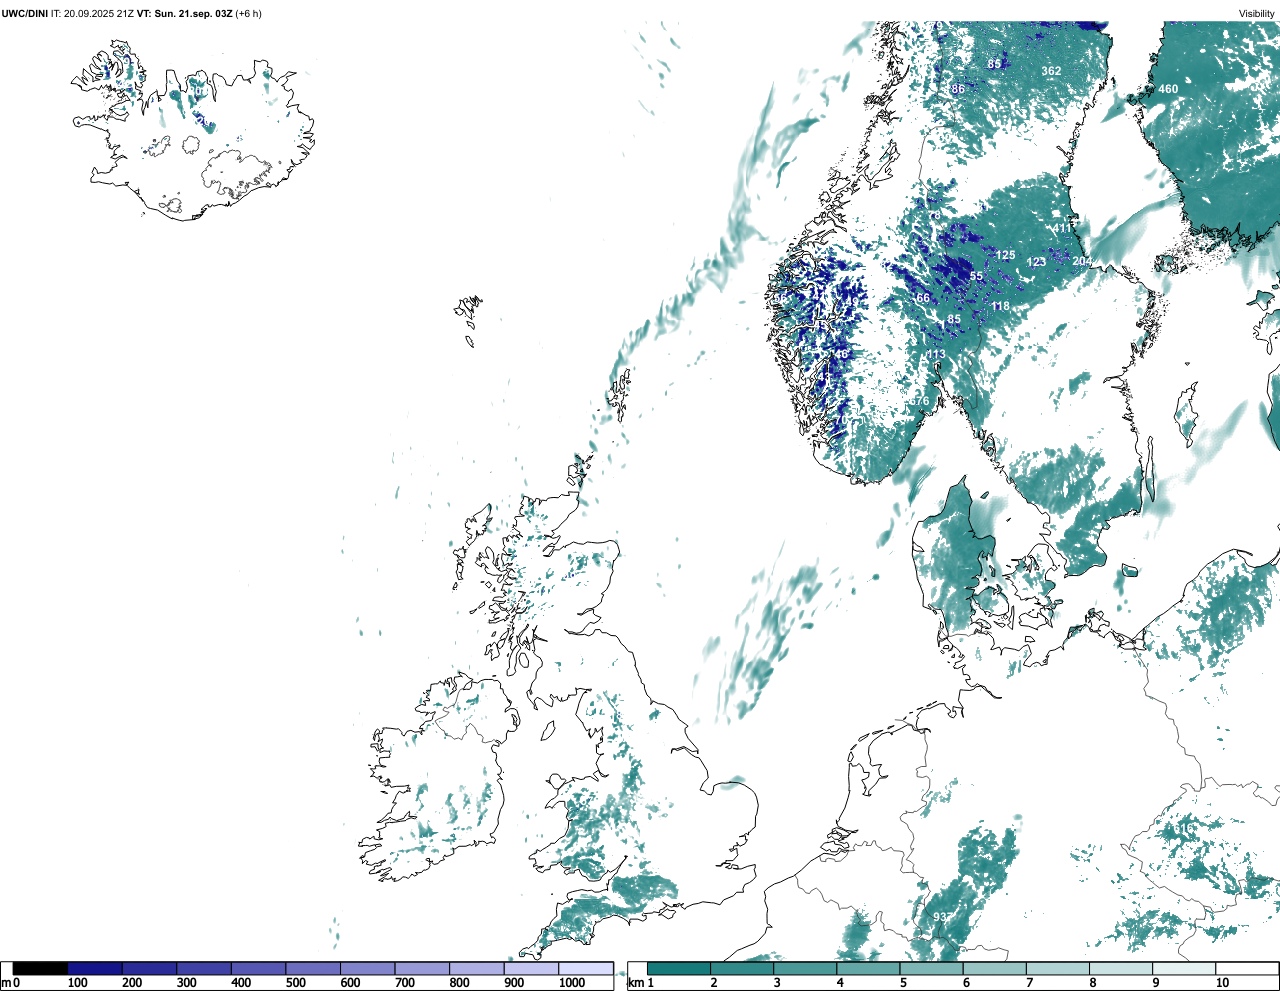
Task: Click the 700–800 m legend swatch
Action: [422, 968]
